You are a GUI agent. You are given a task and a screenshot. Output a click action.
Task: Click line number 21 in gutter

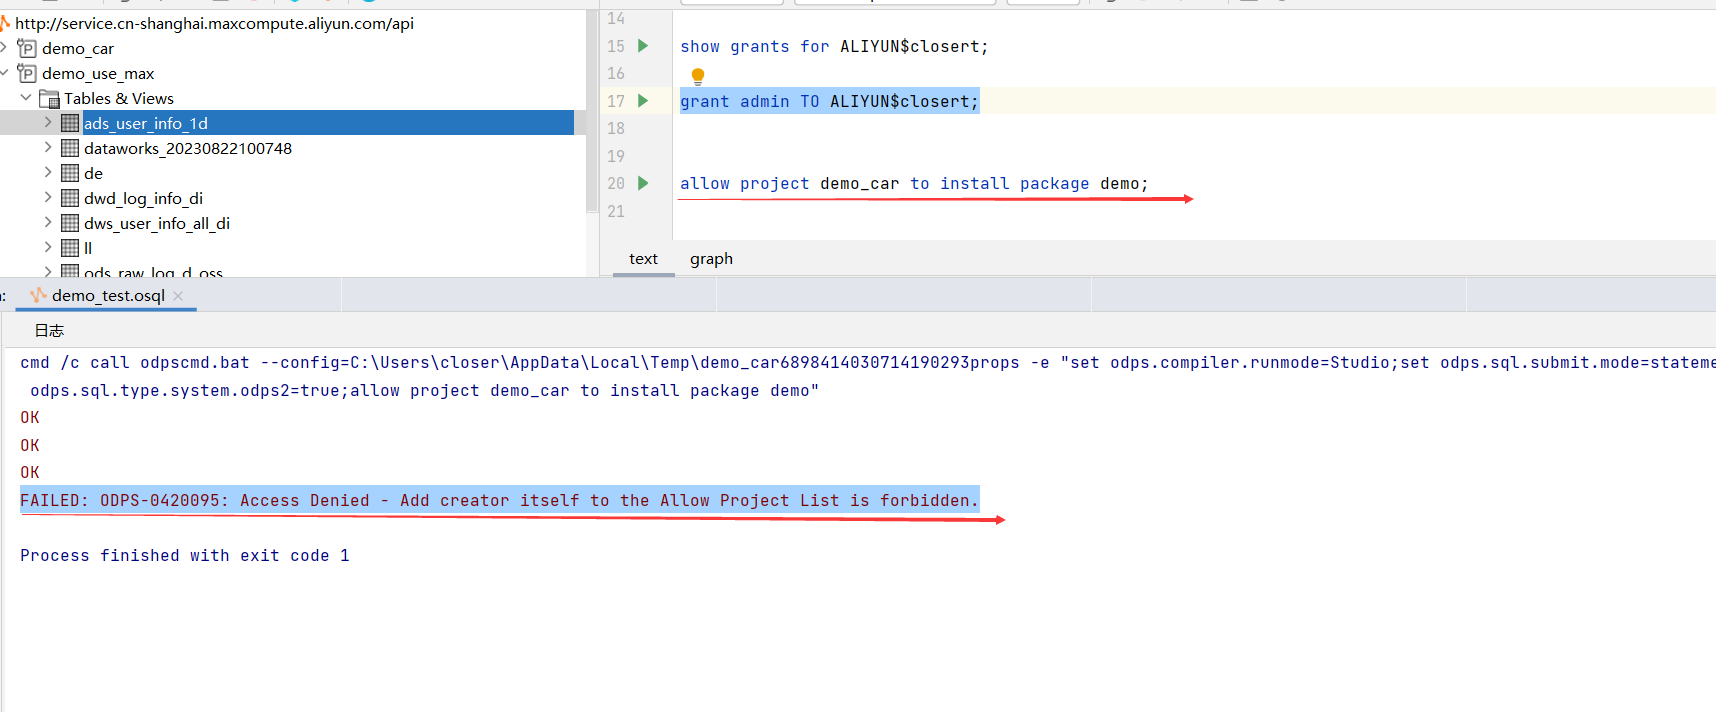point(616,211)
